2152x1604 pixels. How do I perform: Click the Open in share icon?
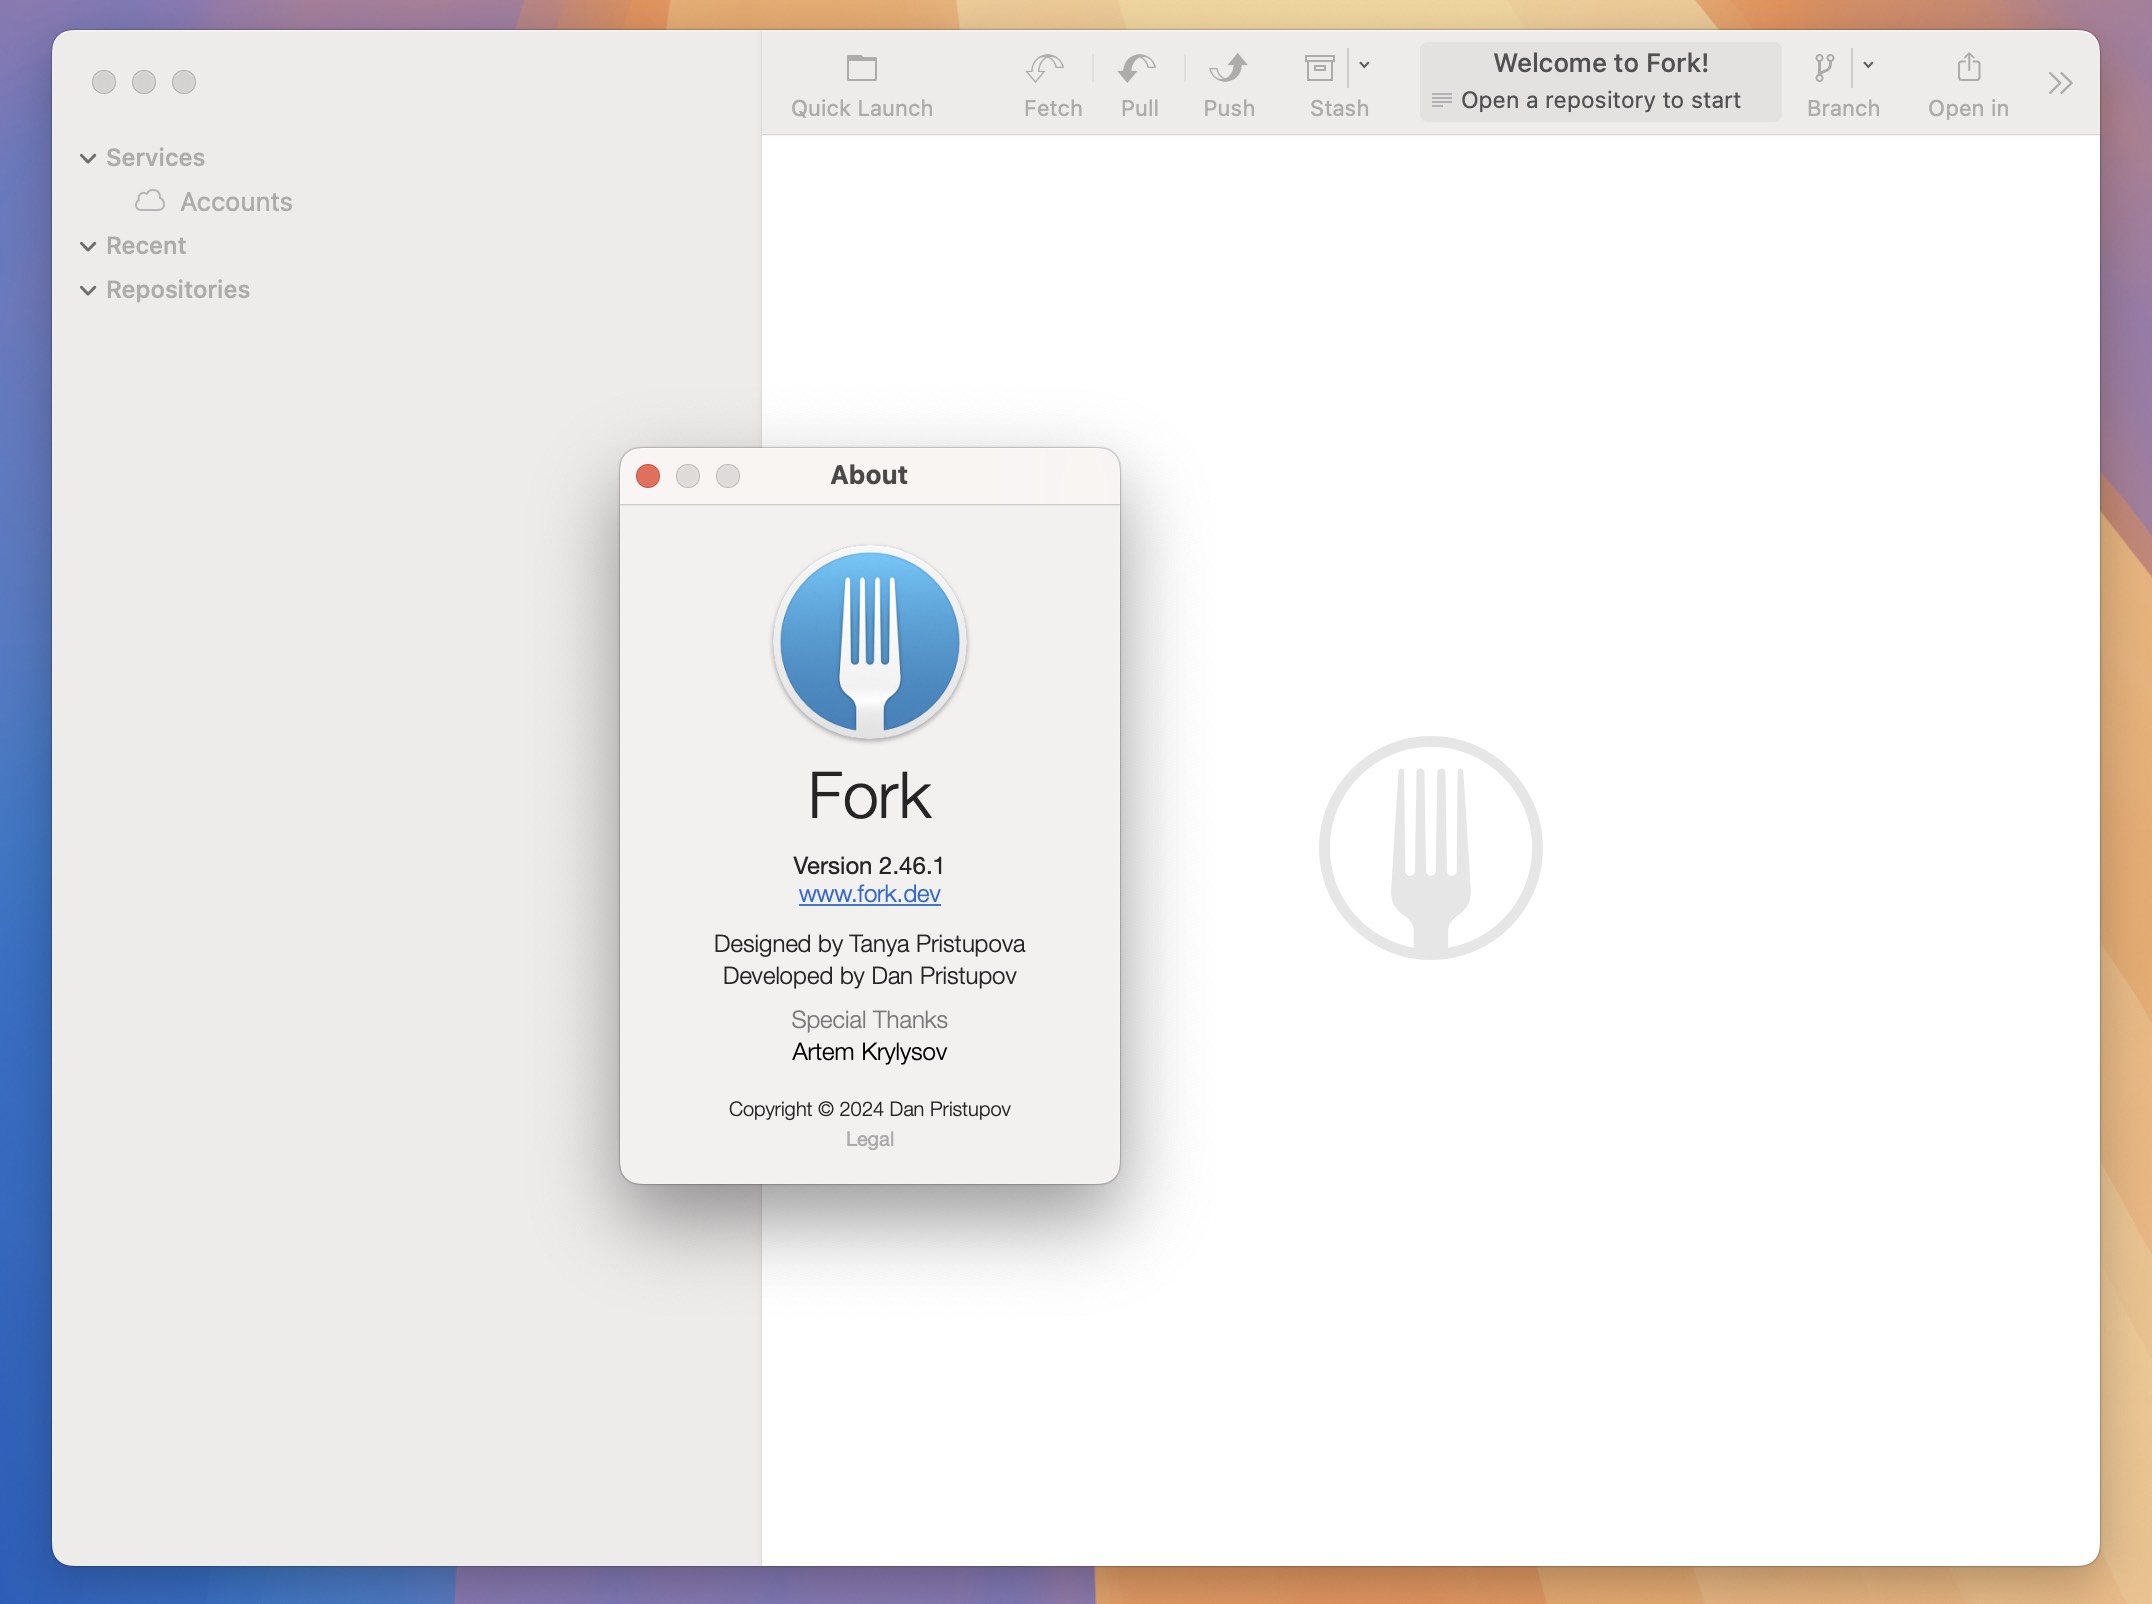point(1968,68)
